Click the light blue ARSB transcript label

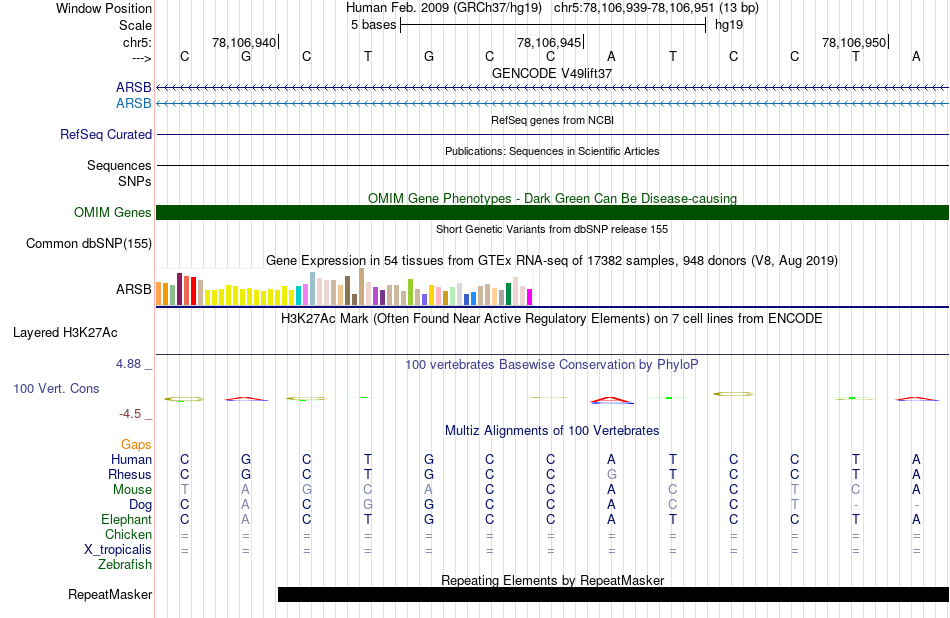134,104
